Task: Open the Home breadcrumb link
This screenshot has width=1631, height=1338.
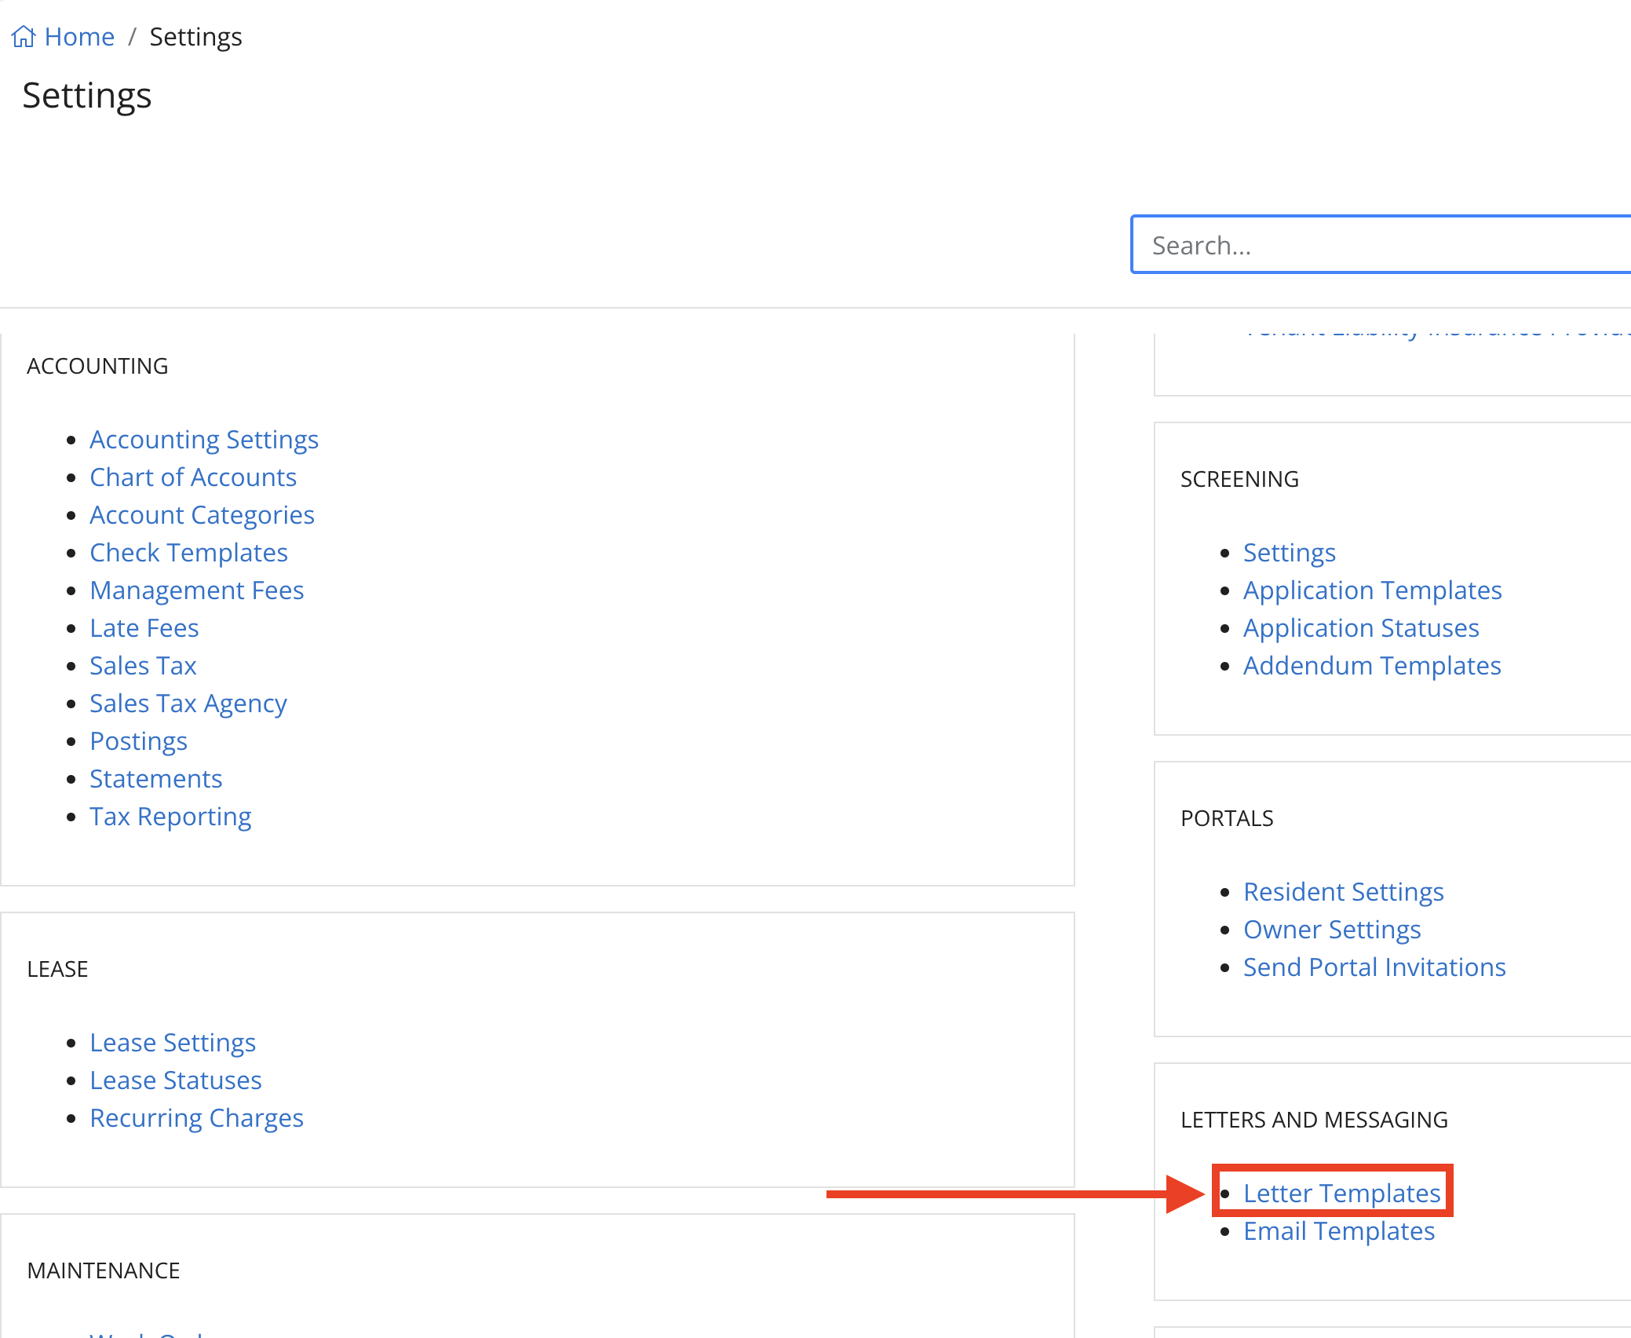Action: point(79,37)
